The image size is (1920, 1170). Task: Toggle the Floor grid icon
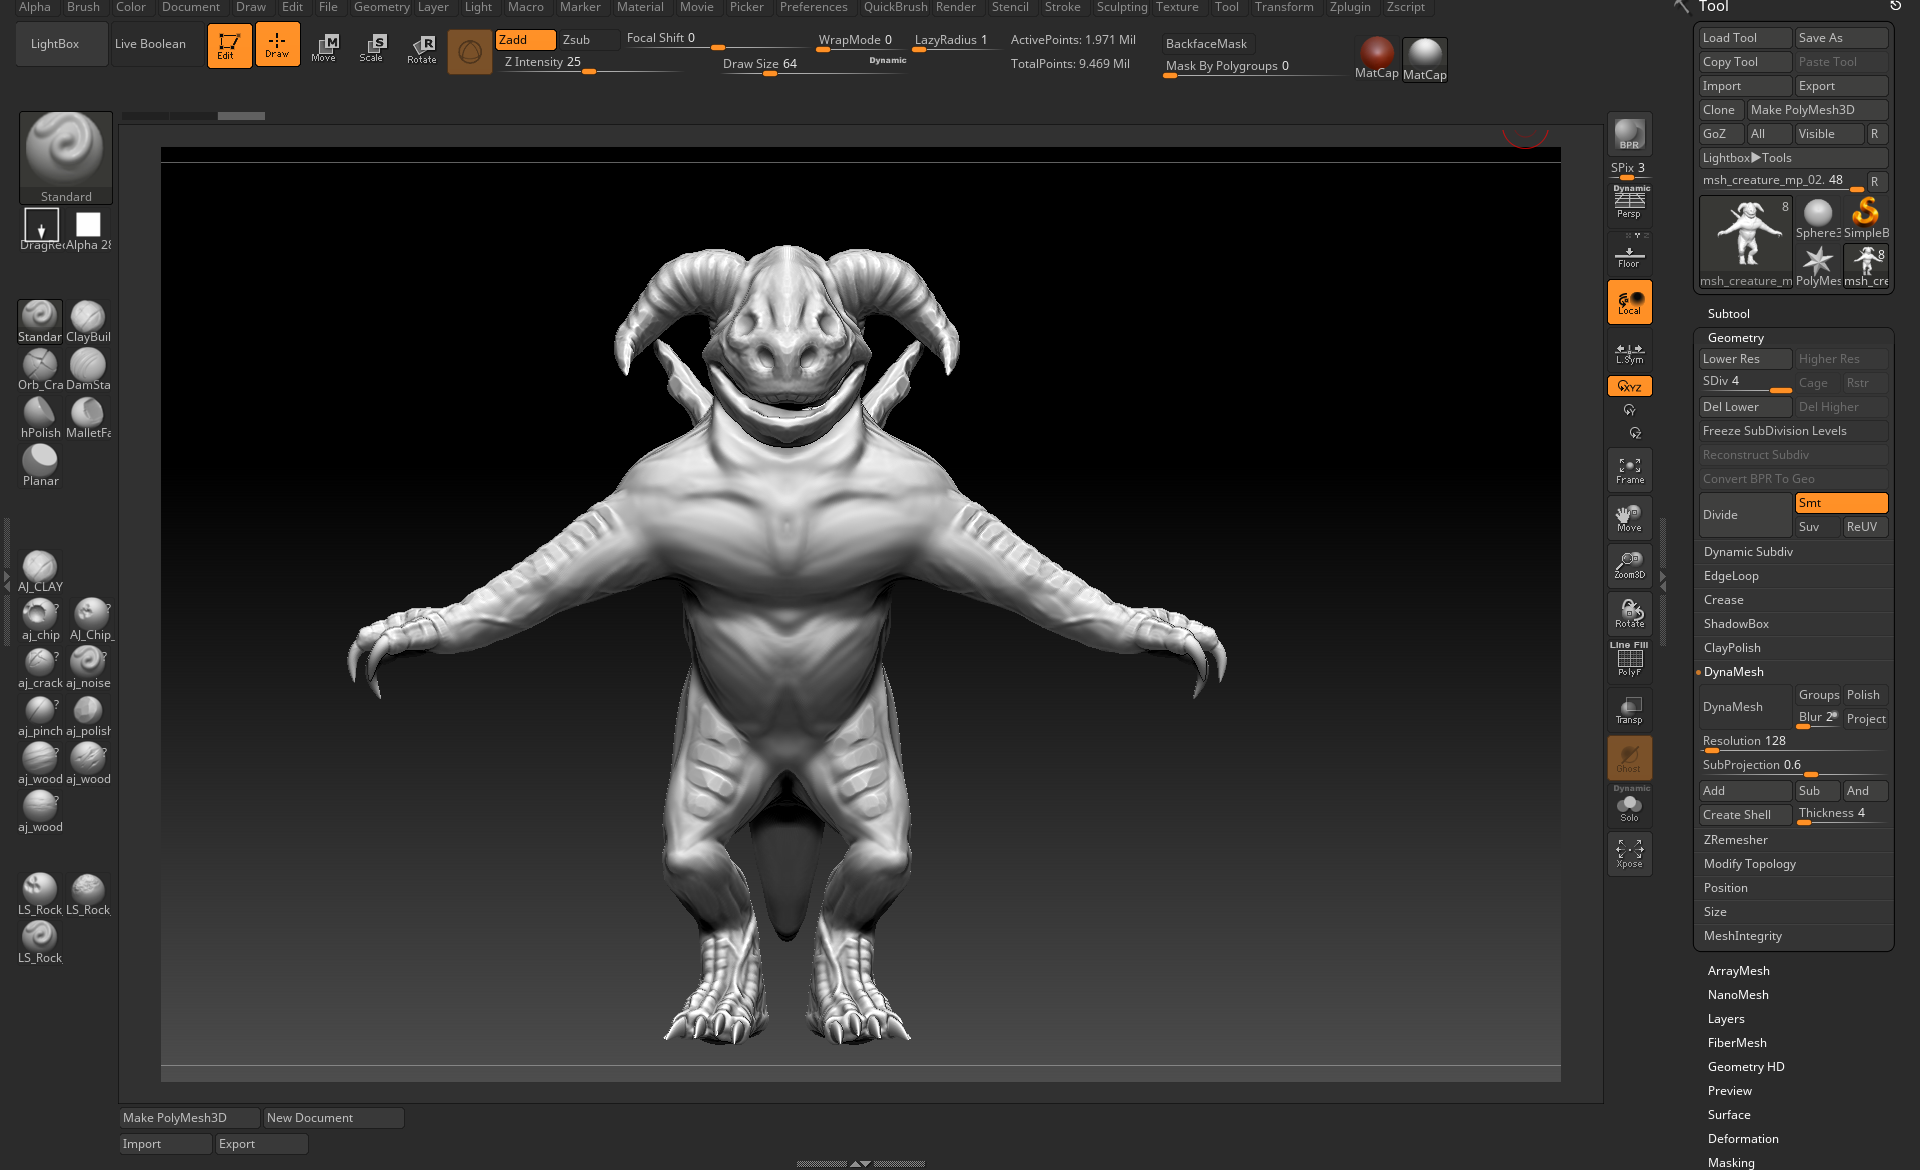pyautogui.click(x=1629, y=253)
